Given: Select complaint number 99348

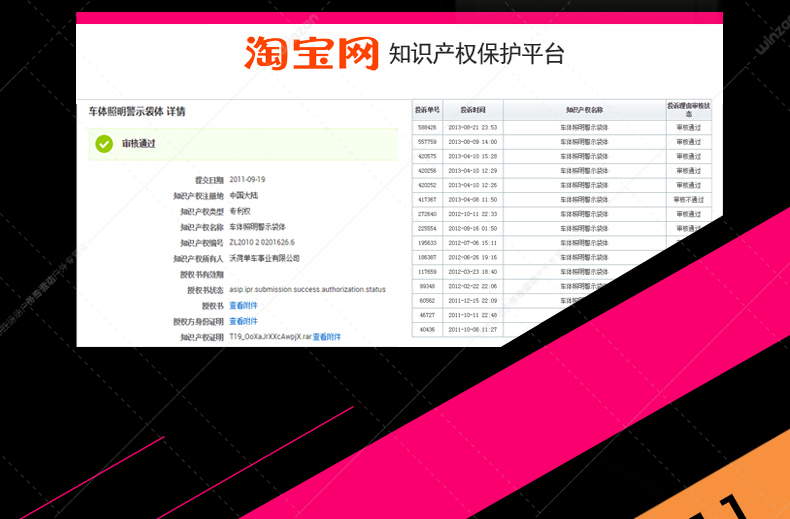Looking at the screenshot, I should [x=427, y=286].
